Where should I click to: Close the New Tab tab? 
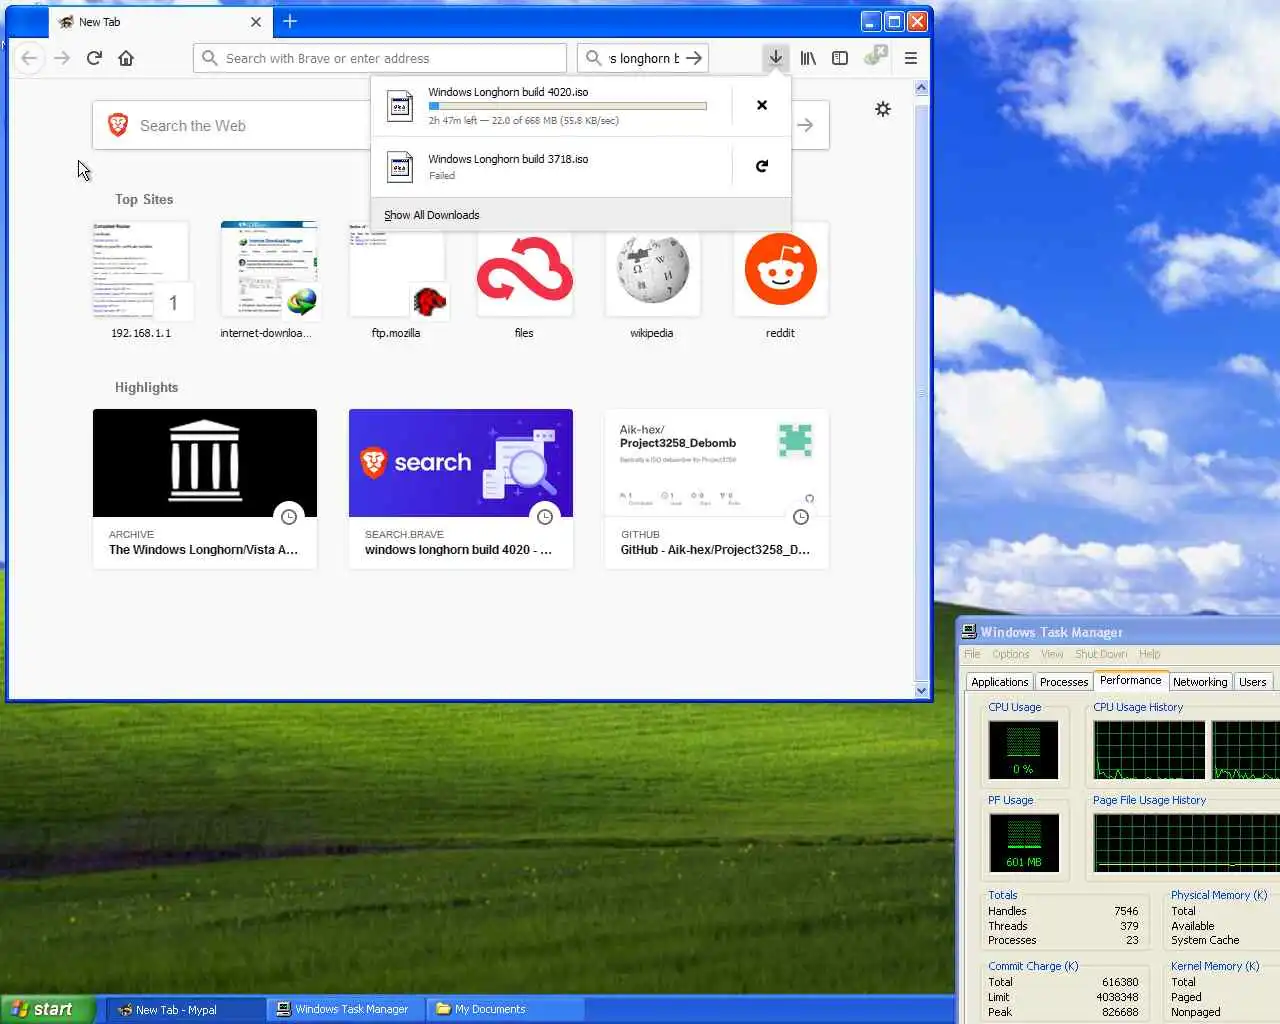click(256, 22)
